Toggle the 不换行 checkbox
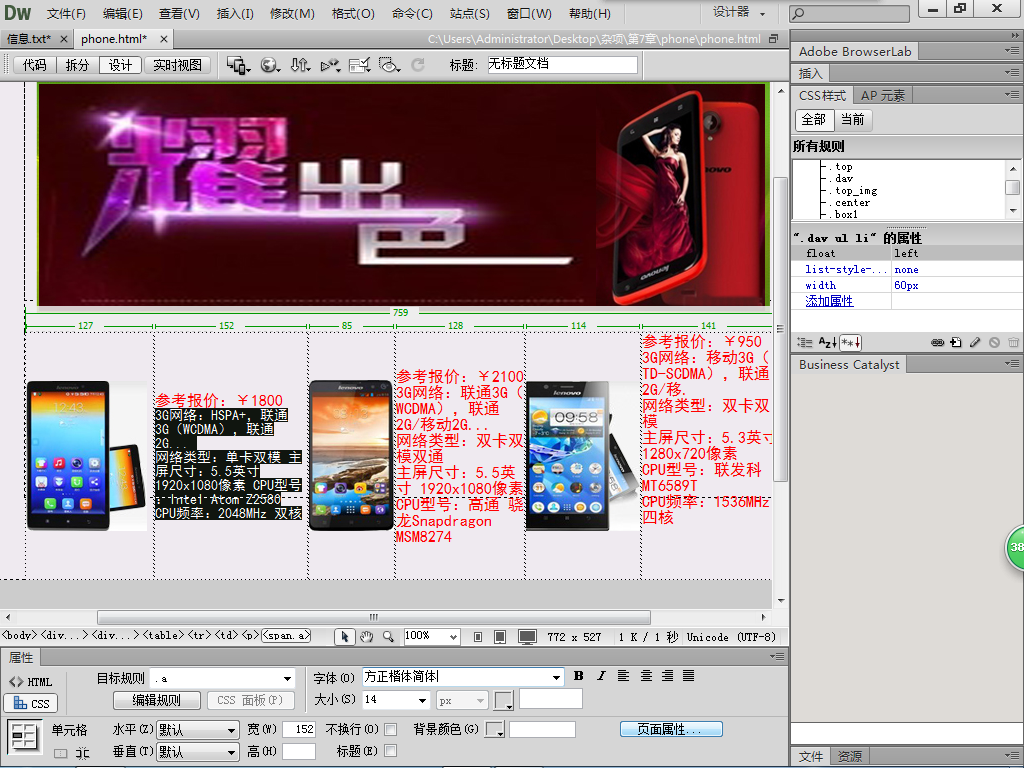The height and width of the screenshot is (768, 1024). tap(391, 729)
